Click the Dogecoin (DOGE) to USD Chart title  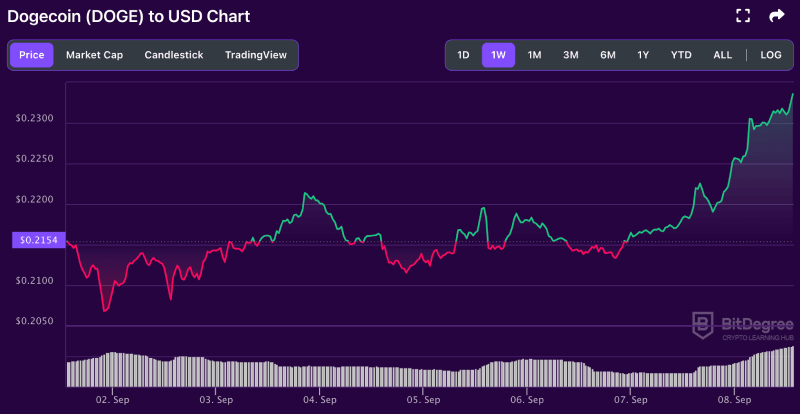pos(128,16)
